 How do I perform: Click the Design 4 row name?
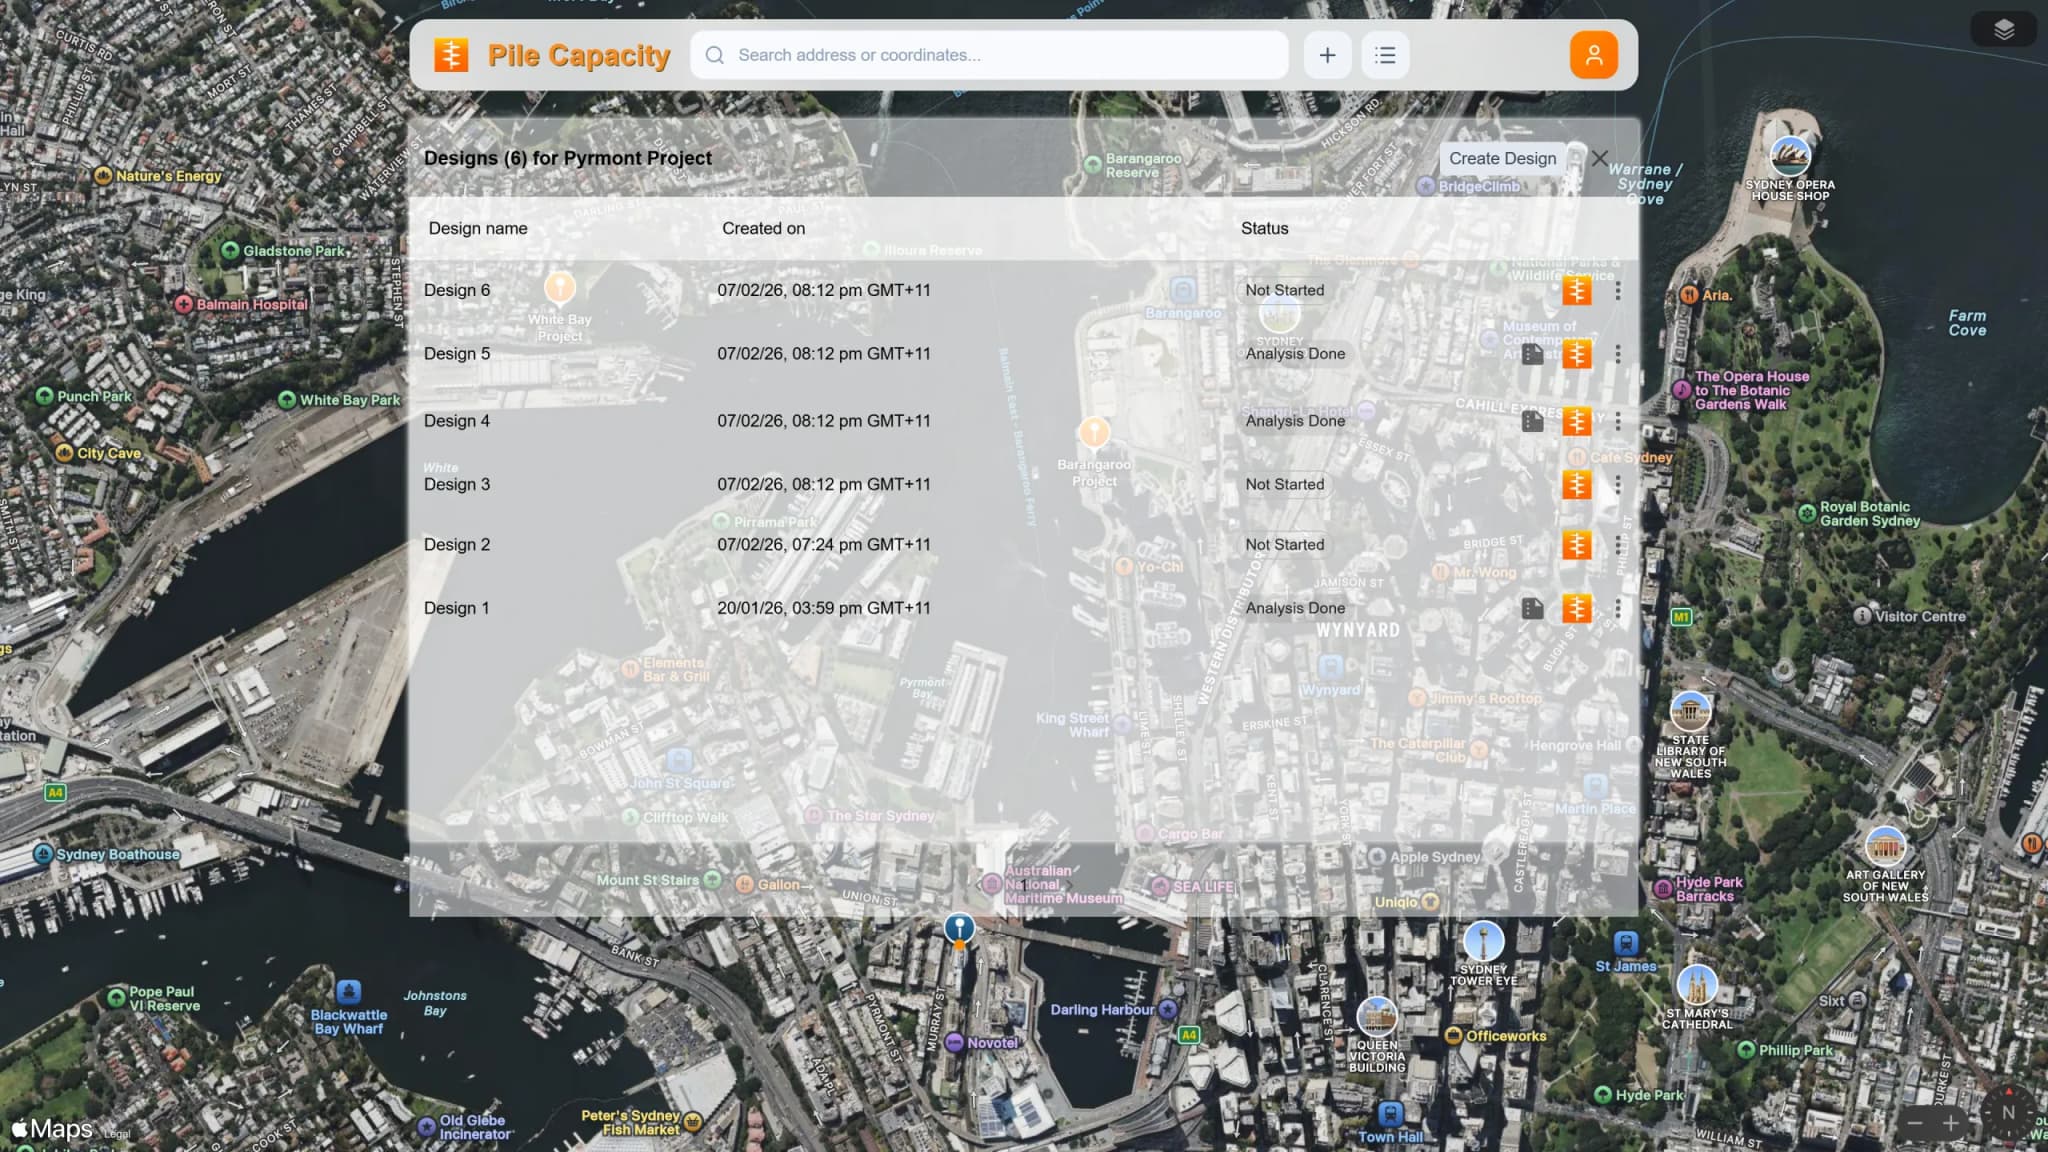[x=457, y=420]
